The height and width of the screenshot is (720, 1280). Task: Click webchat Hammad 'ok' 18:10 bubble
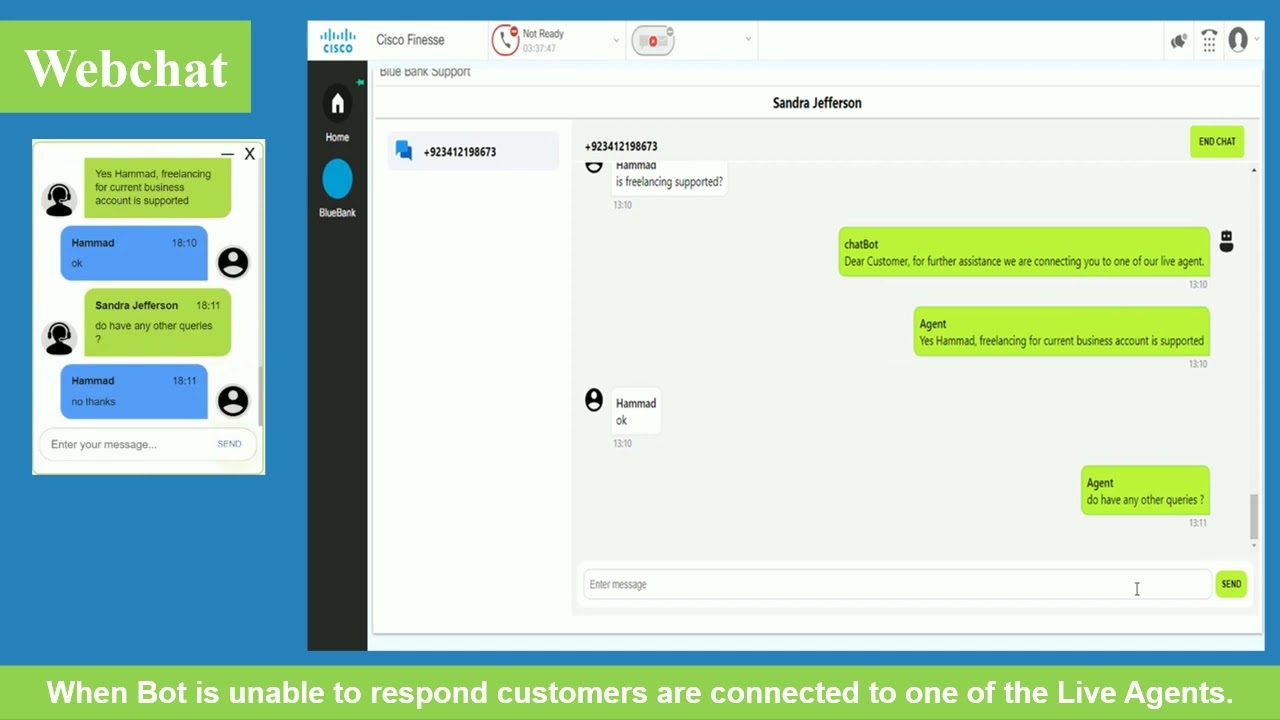click(x=134, y=253)
